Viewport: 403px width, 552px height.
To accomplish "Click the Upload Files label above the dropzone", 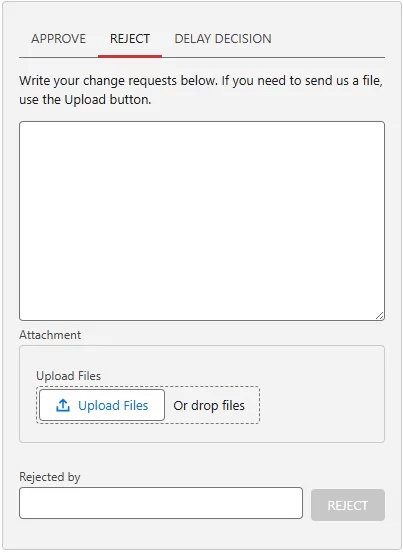I will point(69,376).
